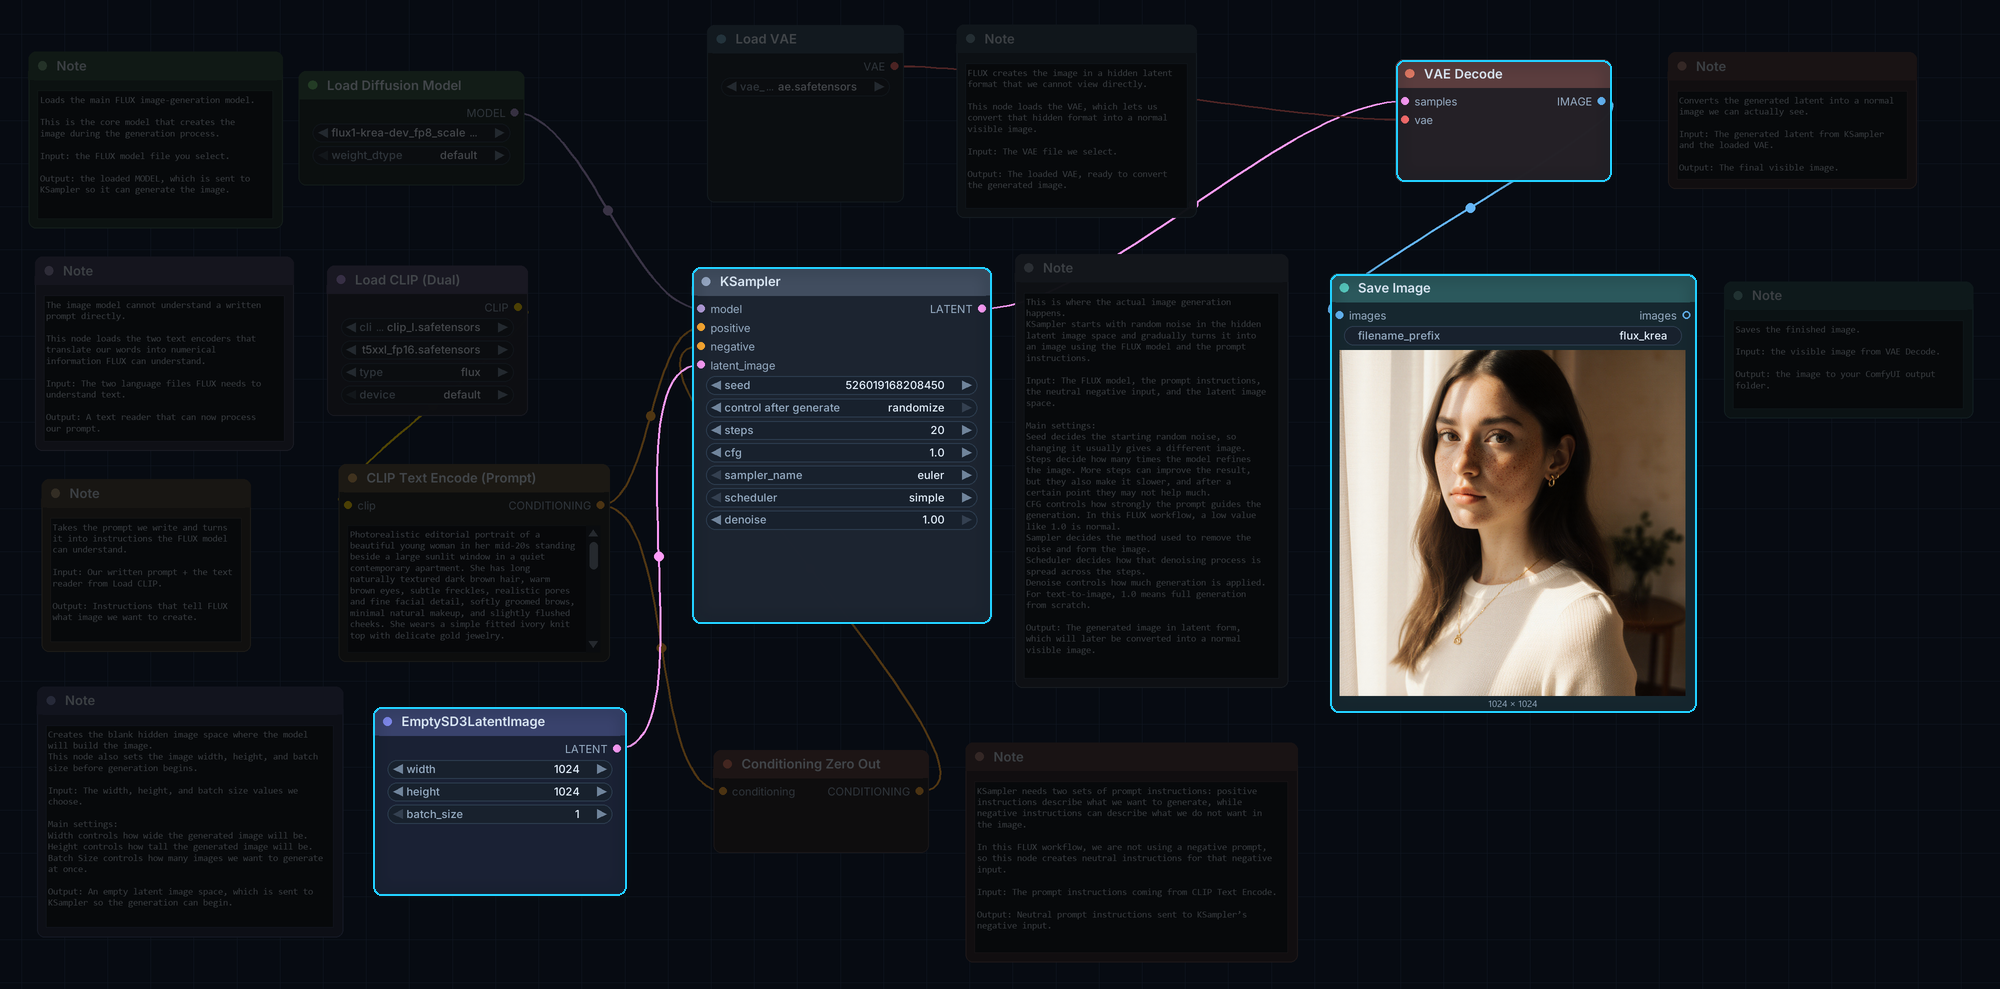2000x989 pixels.
Task: Open the weight_dtype default dropdown
Action: coord(412,155)
